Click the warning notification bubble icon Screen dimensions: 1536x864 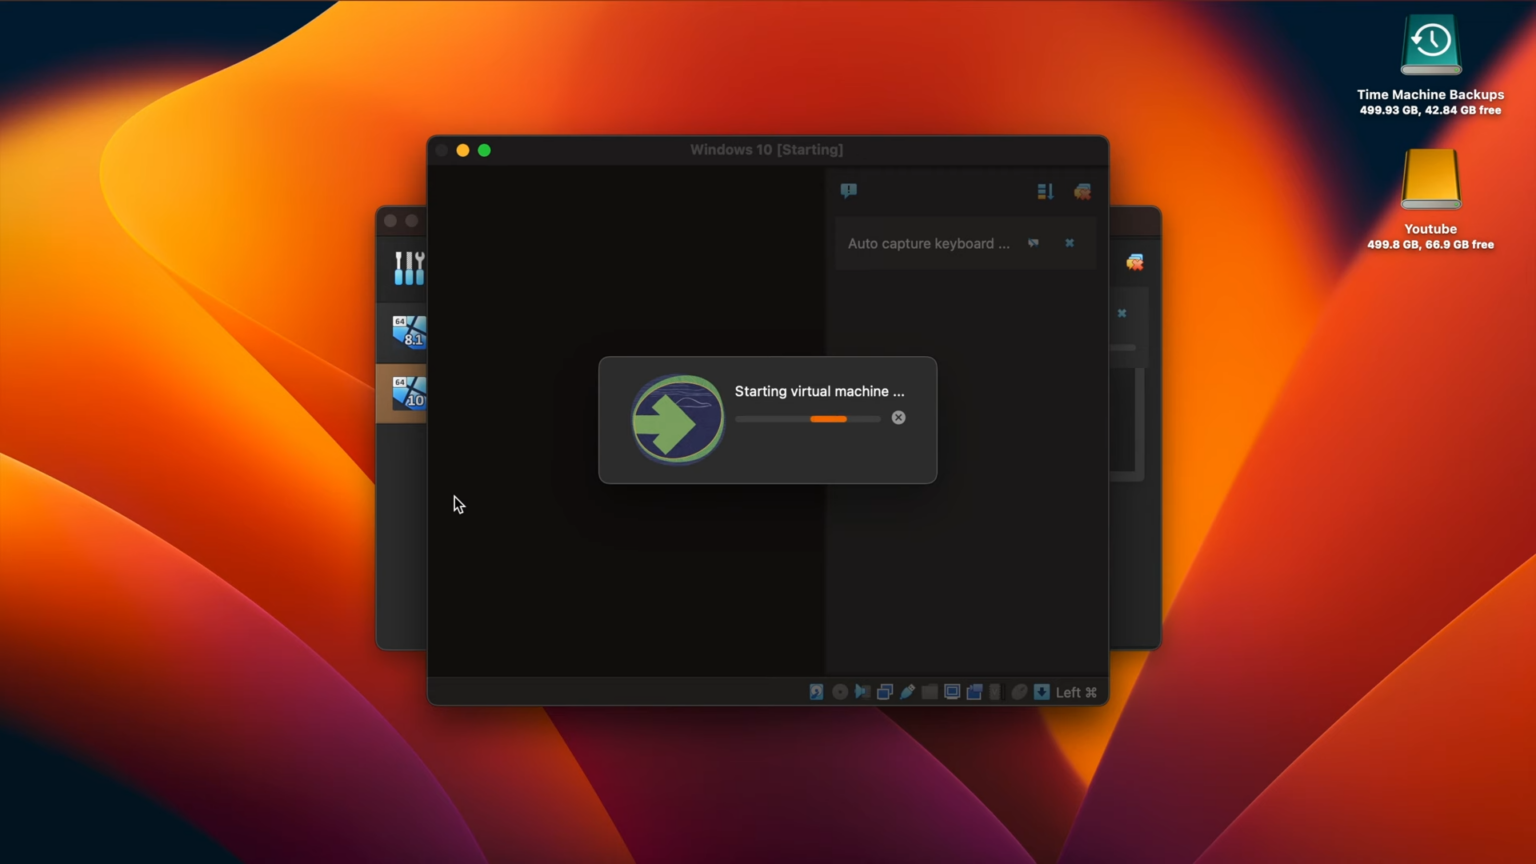[849, 190]
